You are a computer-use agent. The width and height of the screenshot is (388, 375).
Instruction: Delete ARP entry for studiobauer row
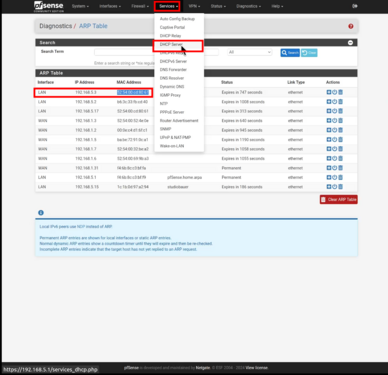(340, 187)
